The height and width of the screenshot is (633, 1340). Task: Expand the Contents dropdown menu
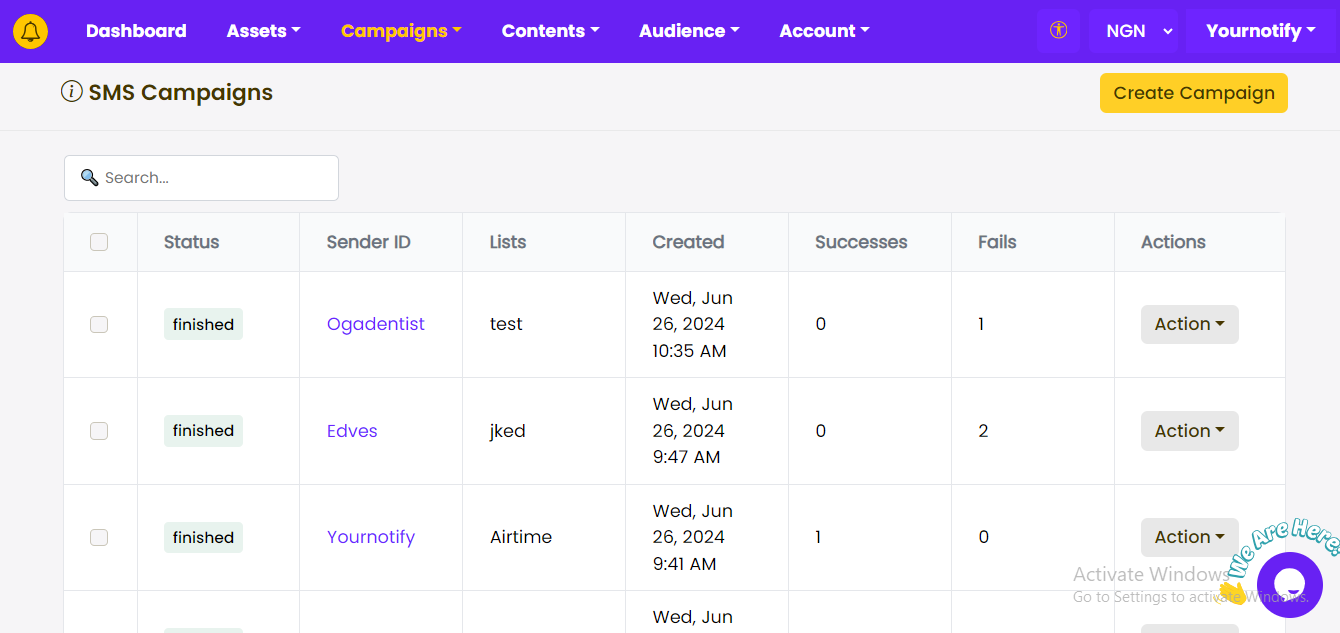tap(550, 31)
